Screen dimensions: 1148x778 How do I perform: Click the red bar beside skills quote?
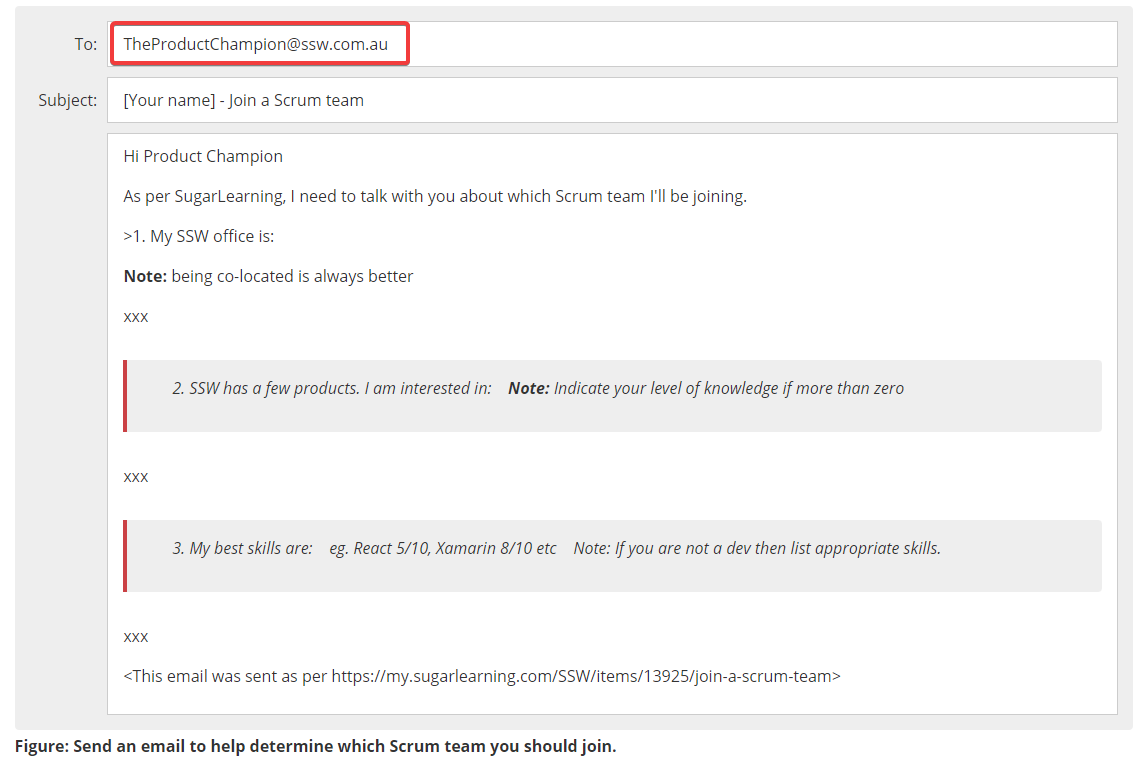point(125,556)
